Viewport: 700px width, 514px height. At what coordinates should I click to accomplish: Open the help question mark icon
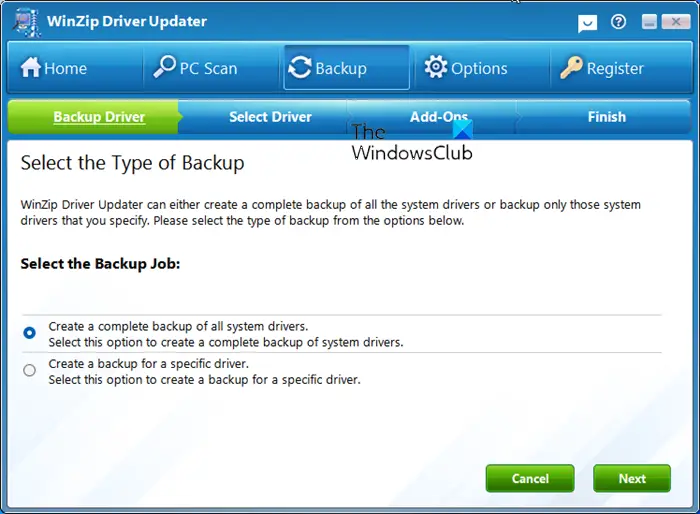click(x=618, y=21)
